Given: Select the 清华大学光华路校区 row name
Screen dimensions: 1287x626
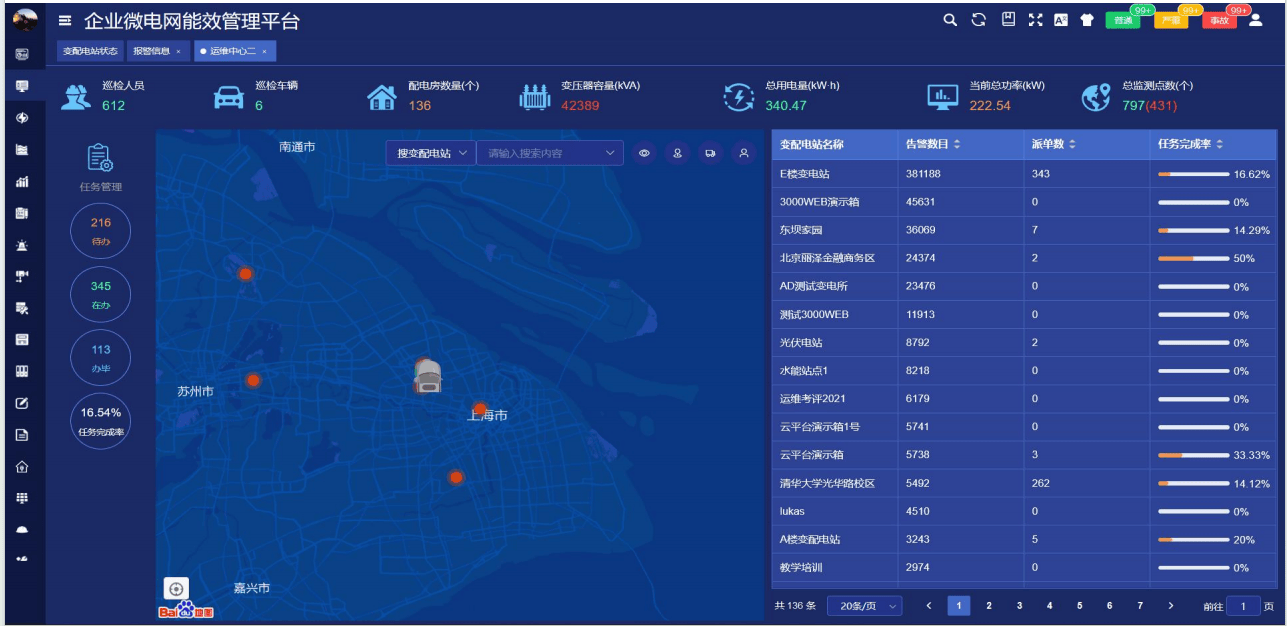Looking at the screenshot, I should coord(827,483).
